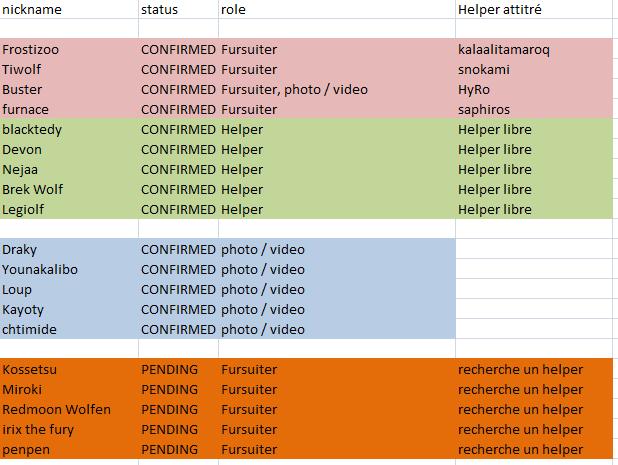This screenshot has height=465, width=618.
Task: Click 'Helper libre' in the Legiolf row
Action: point(494,209)
